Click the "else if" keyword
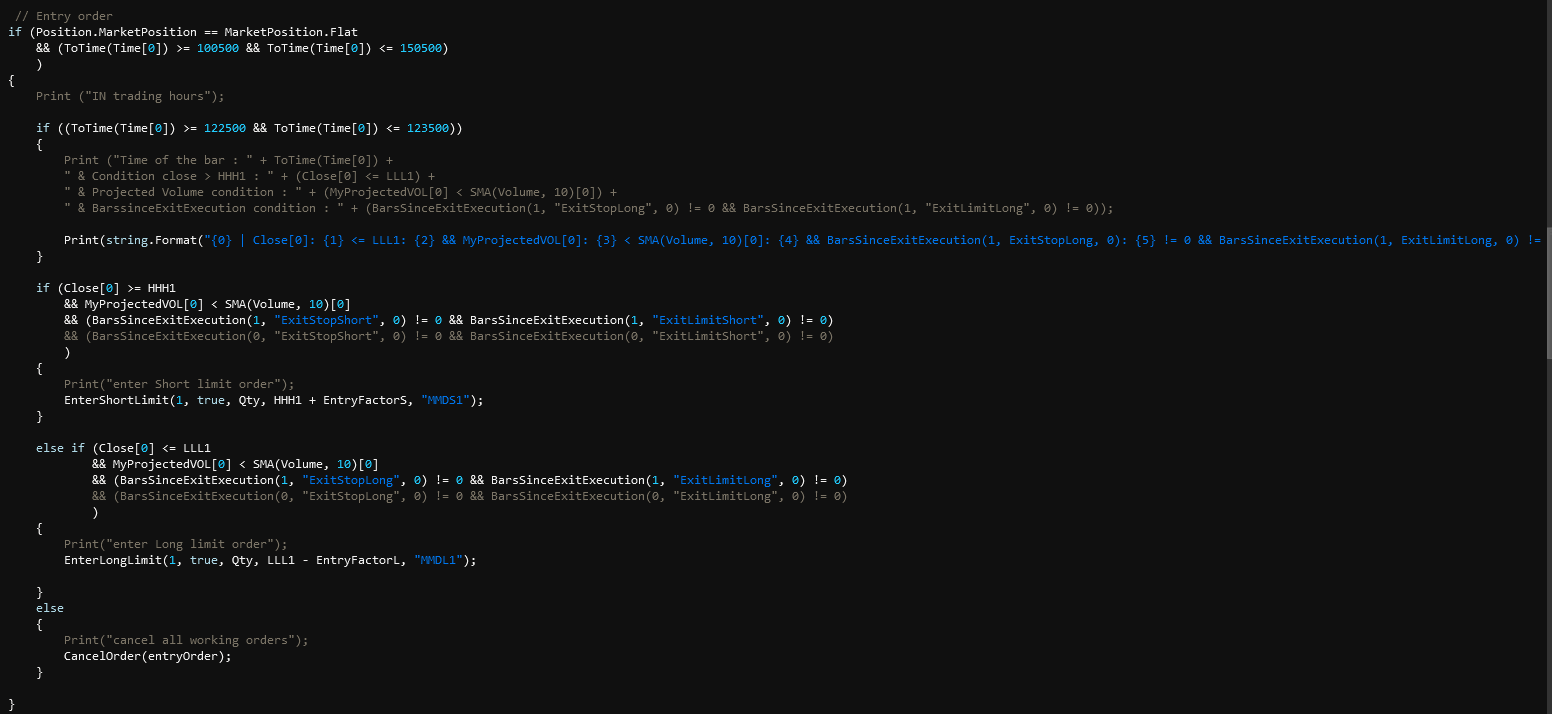The image size is (1552, 714). [60, 448]
